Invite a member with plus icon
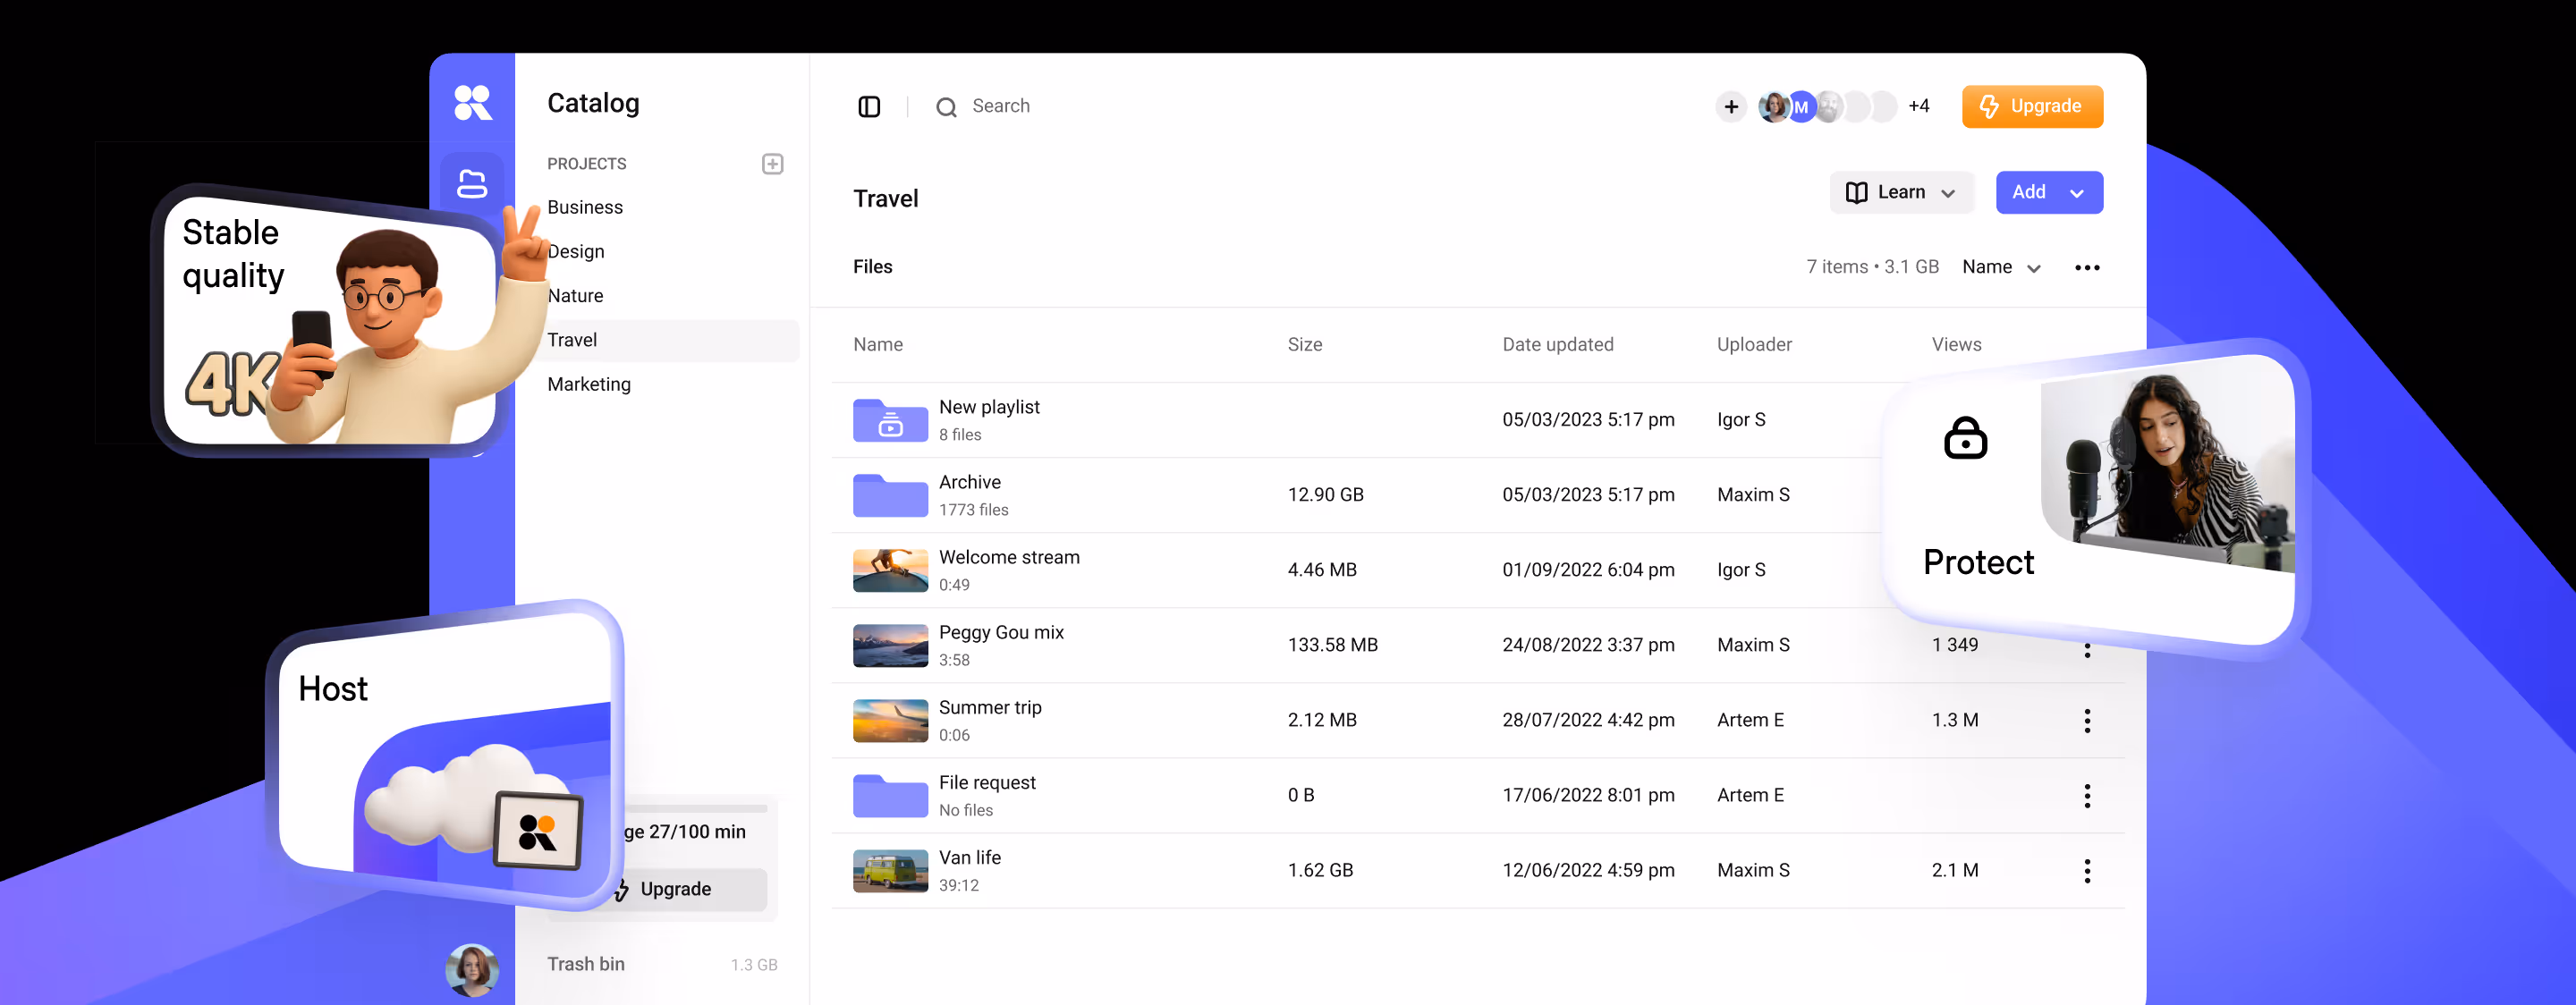The width and height of the screenshot is (2576, 1005). coord(1731,107)
